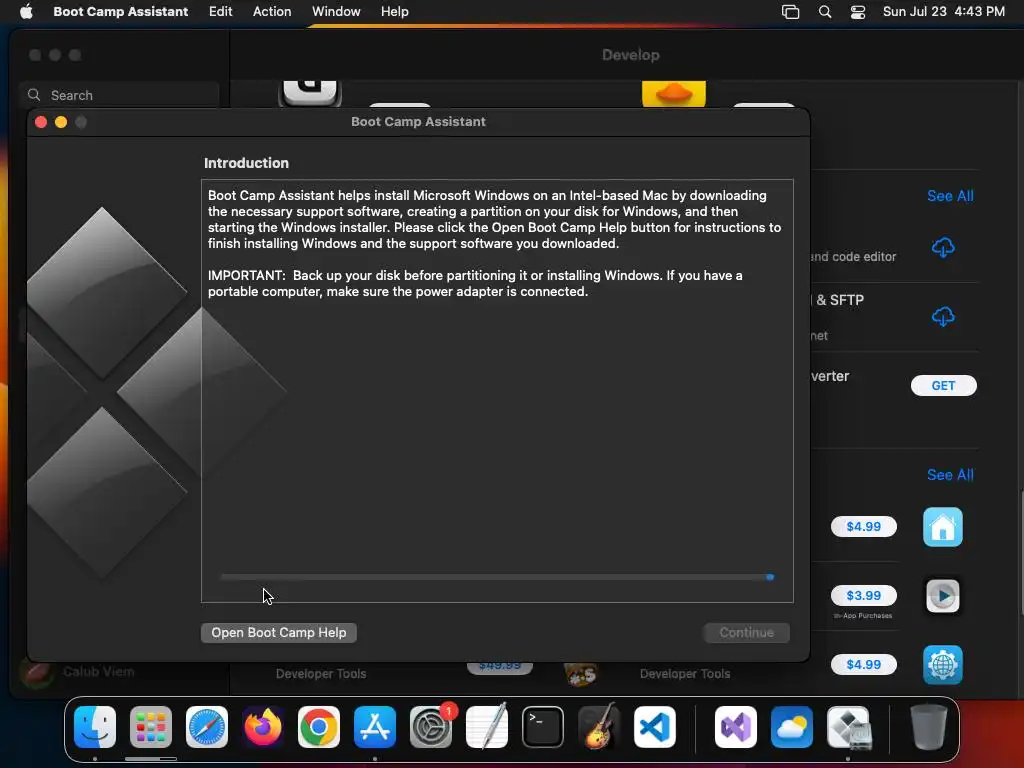1024x768 pixels.
Task: Open the Window menu
Action: (336, 11)
